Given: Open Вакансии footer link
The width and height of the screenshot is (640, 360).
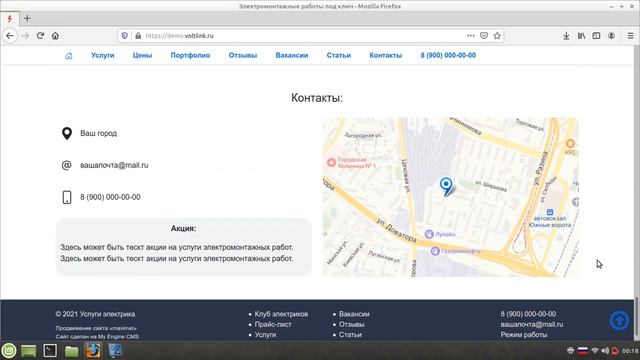Looking at the screenshot, I should 354,314.
